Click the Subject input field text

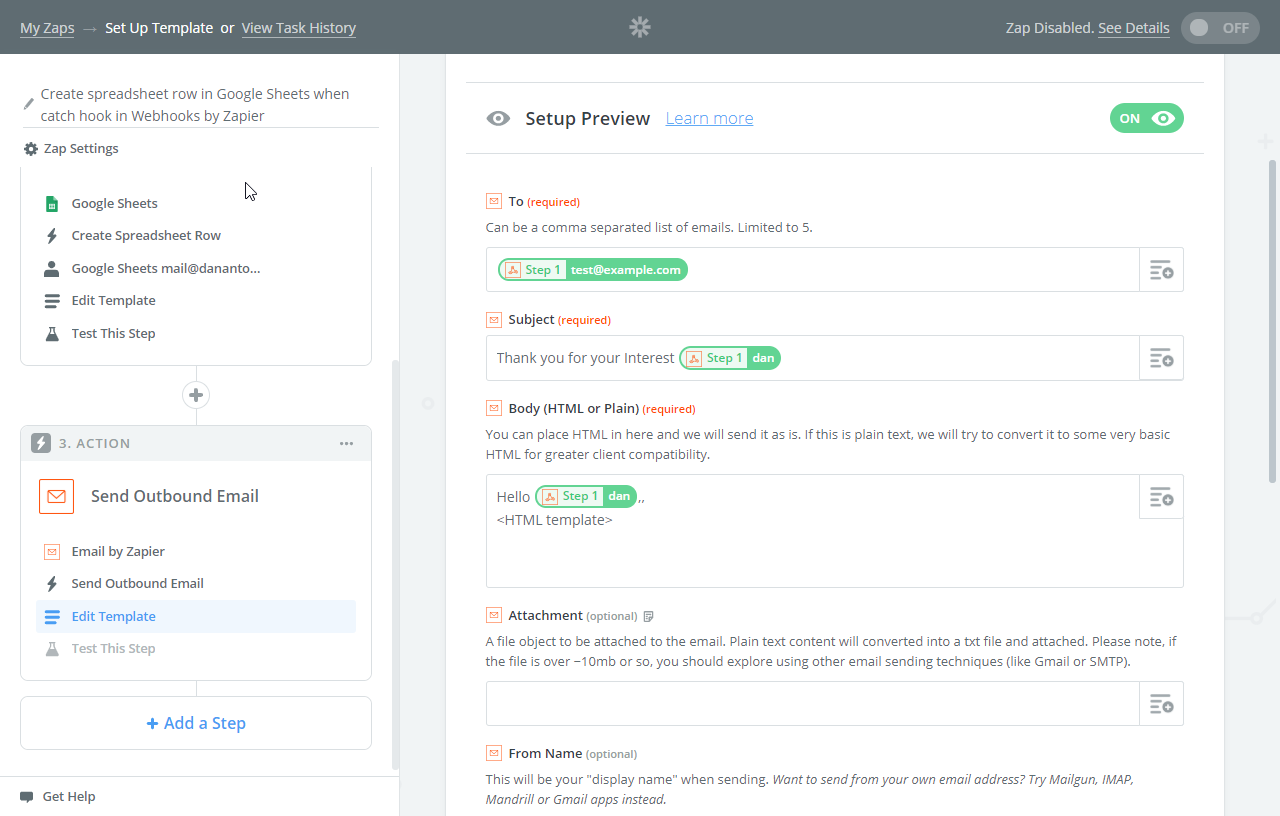[x=813, y=358]
